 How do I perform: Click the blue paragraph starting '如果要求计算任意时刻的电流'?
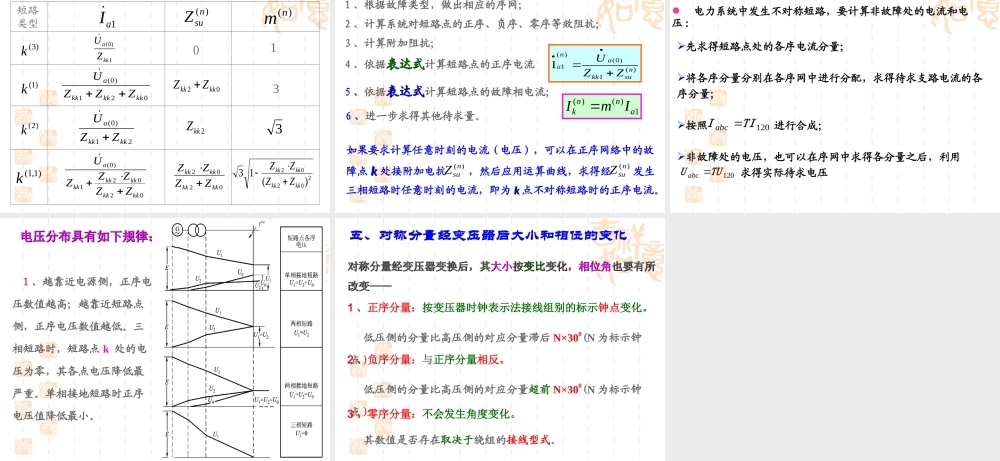(501, 170)
